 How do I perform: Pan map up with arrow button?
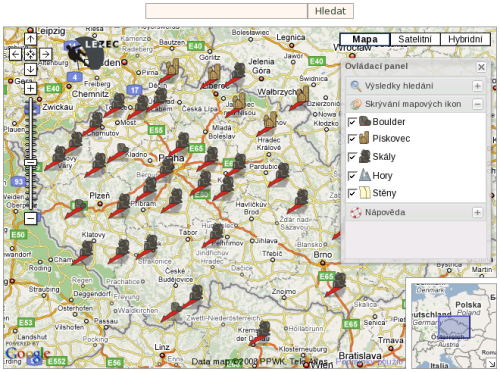click(x=30, y=39)
